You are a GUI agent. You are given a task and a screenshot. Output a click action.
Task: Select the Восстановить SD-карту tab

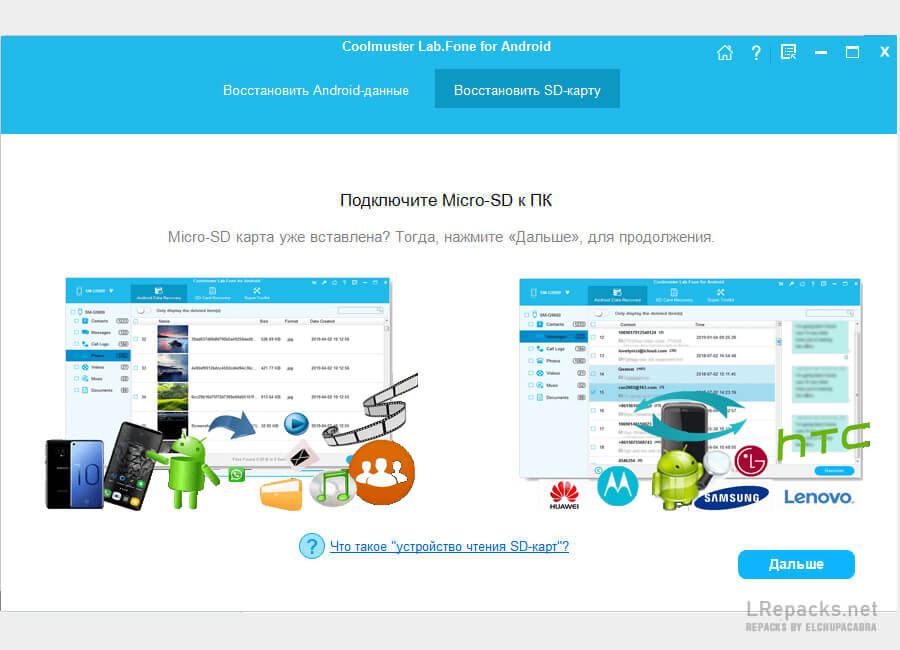527,89
